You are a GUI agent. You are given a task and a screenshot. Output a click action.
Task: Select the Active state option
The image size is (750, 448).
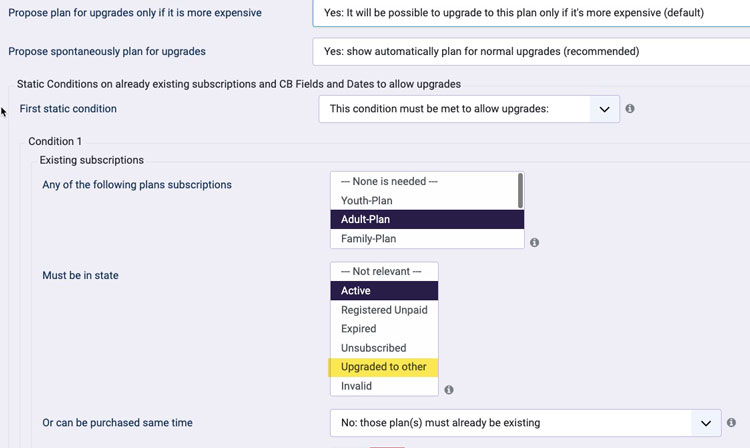click(x=384, y=291)
